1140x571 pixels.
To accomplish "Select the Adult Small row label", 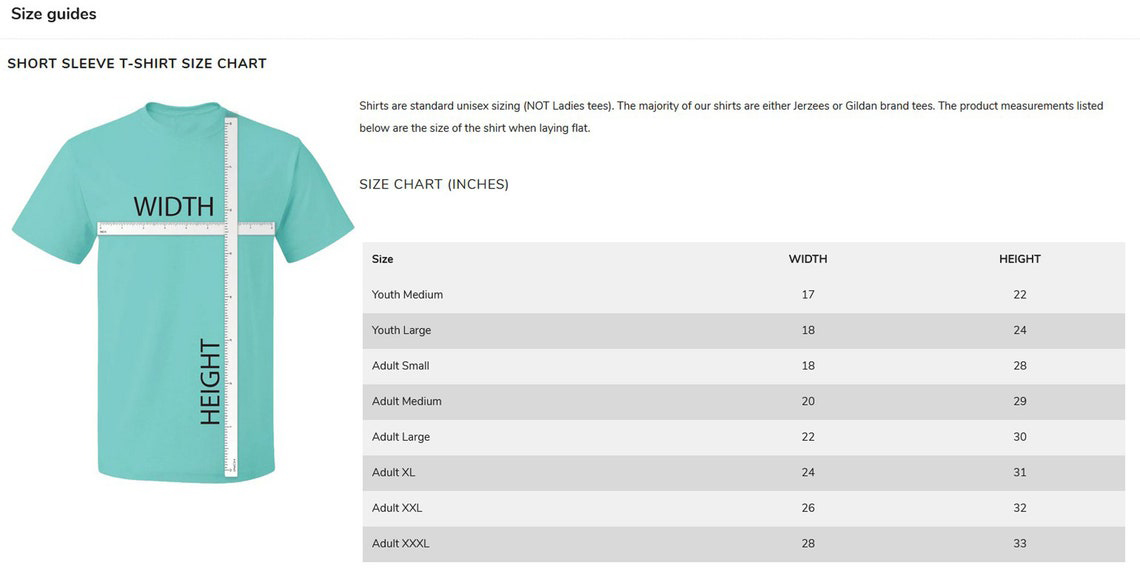I will pos(400,366).
